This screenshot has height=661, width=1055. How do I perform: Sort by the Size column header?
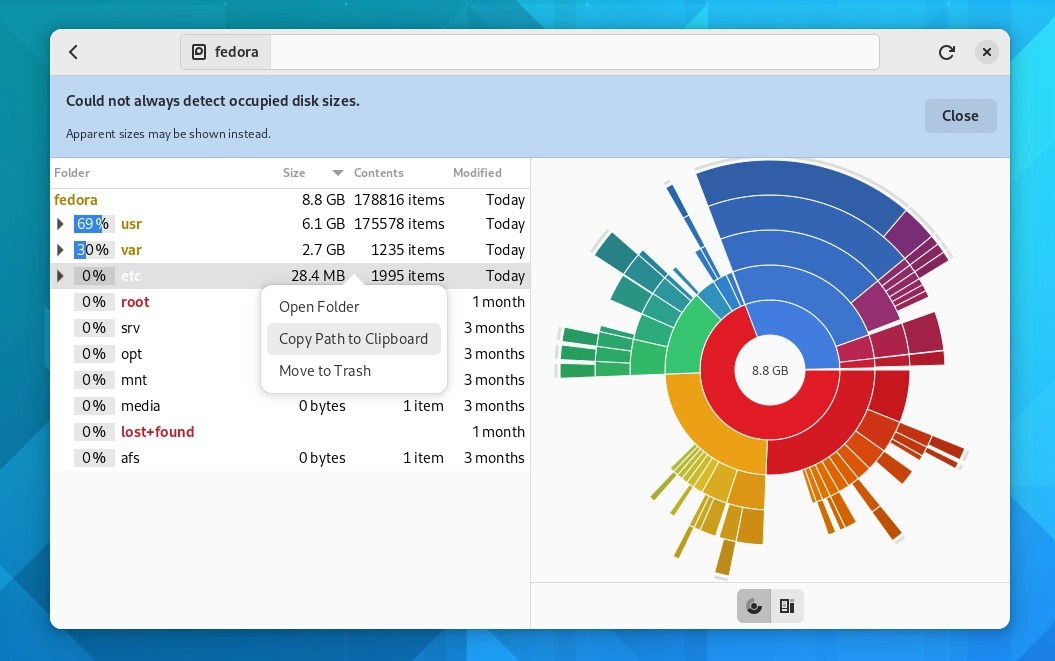294,173
